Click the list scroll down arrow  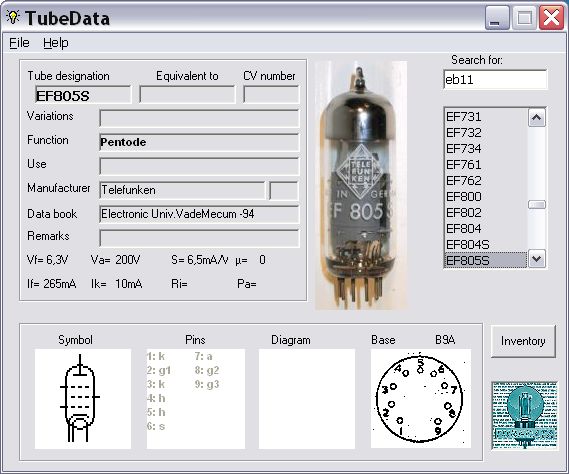coord(537,259)
